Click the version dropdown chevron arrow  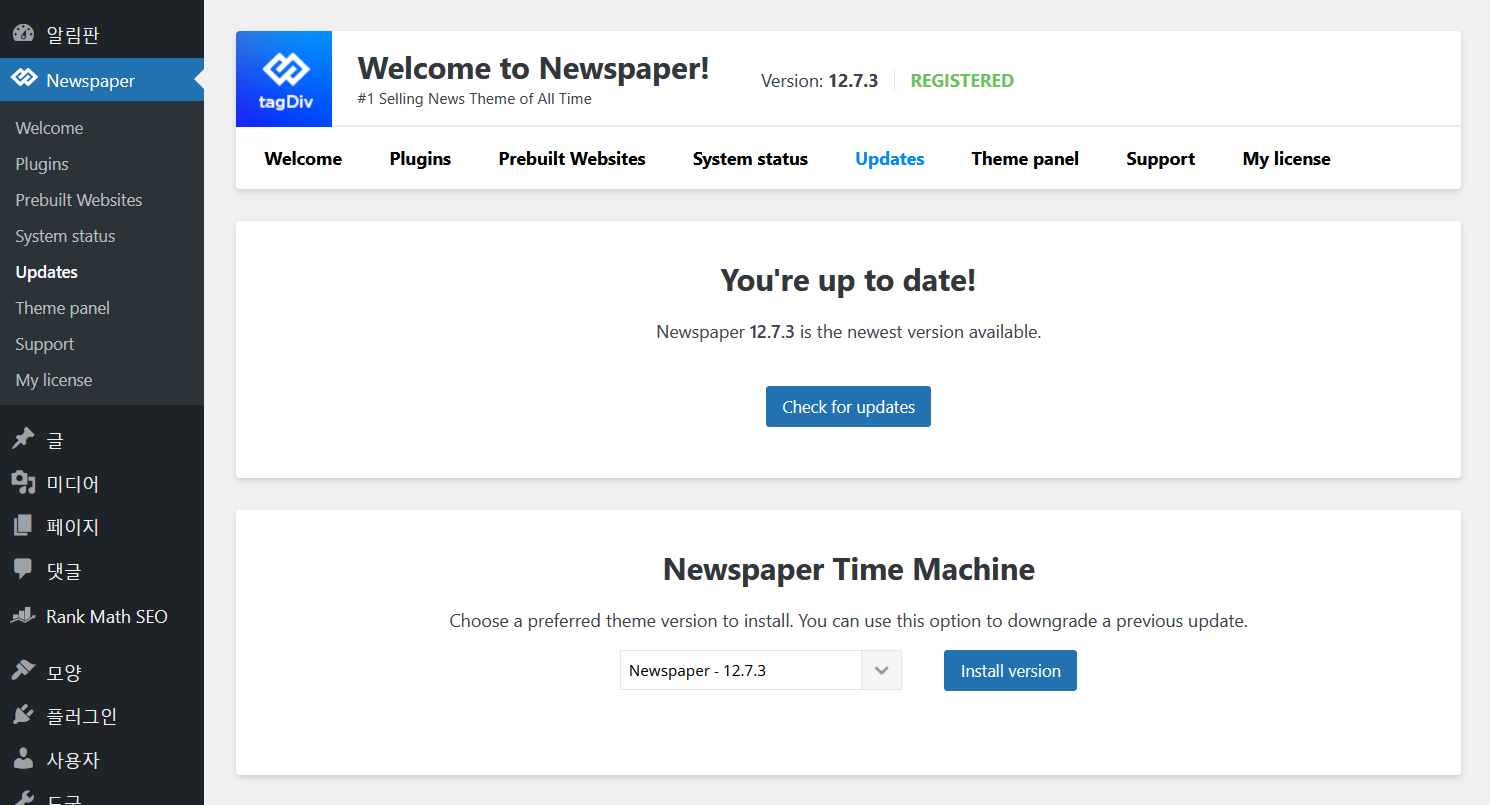coord(882,670)
